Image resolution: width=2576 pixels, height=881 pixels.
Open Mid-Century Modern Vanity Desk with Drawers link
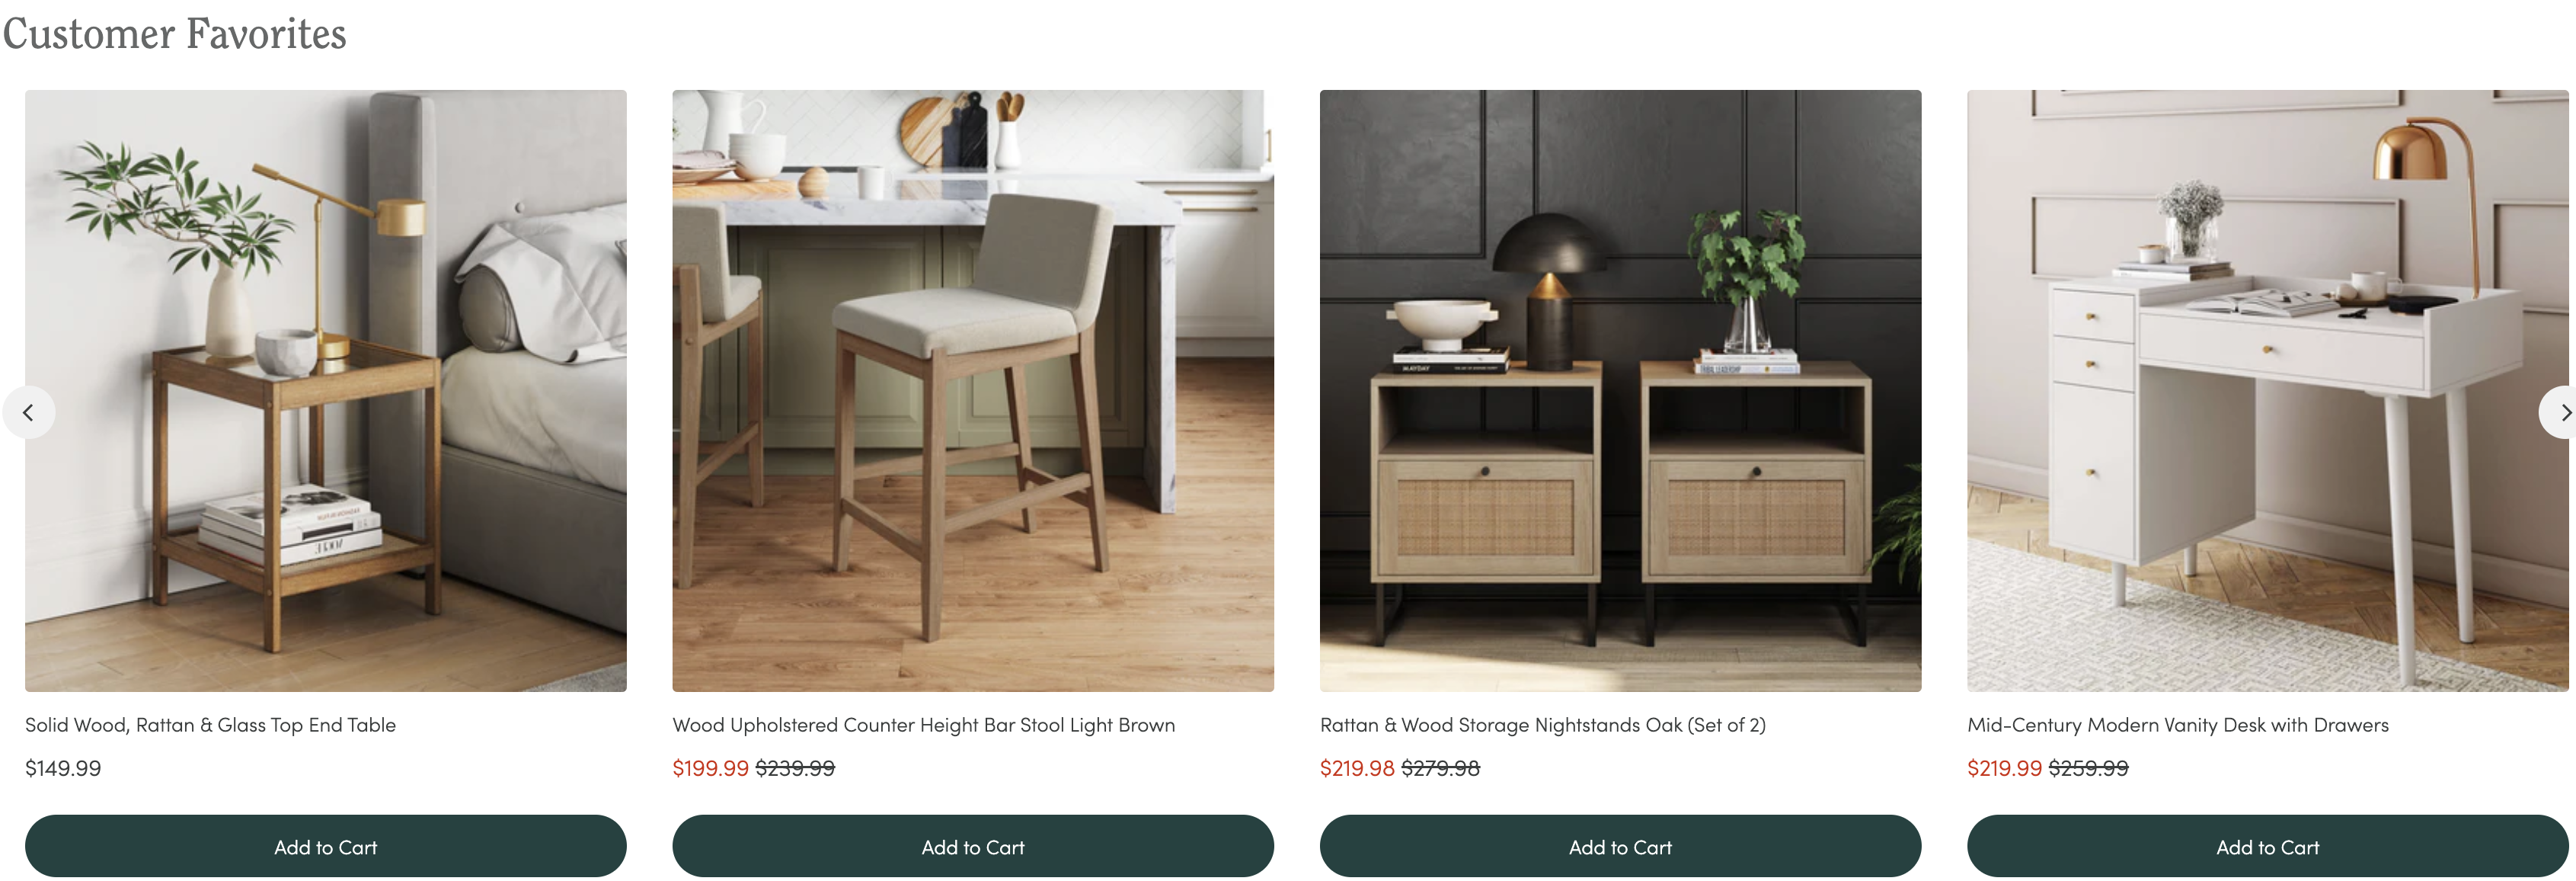click(2177, 725)
